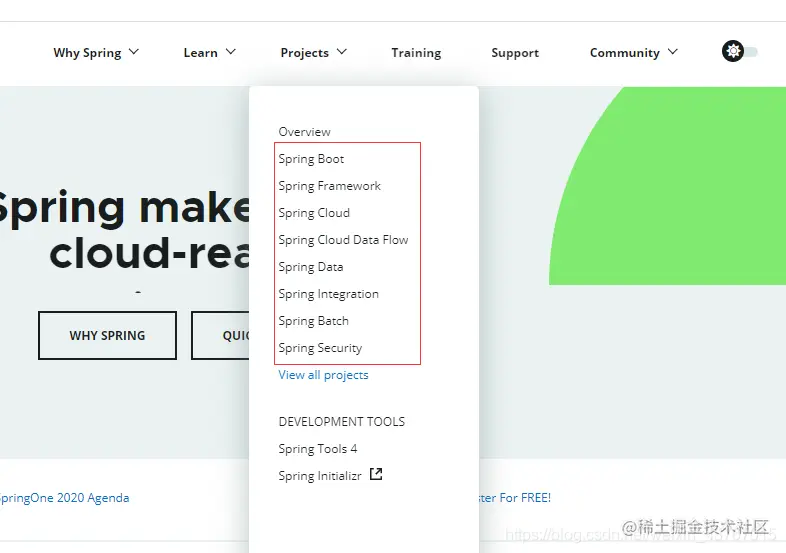Click the partially hidden QUICKSTART button
The image size is (786, 553).
pyautogui.click(x=220, y=335)
